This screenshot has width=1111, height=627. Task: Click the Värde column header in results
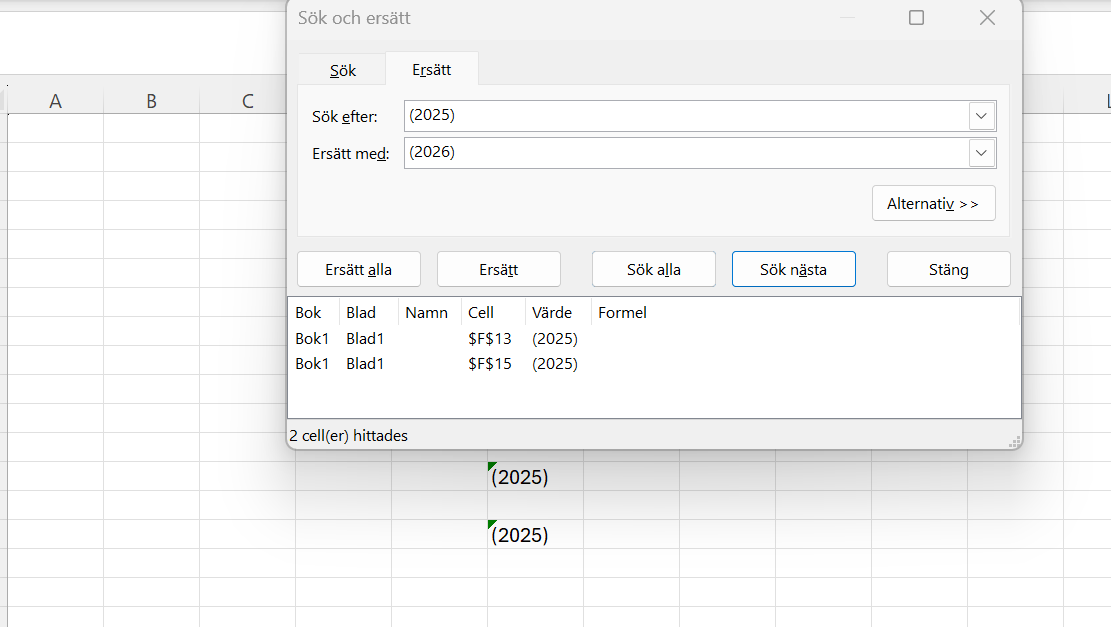point(552,313)
